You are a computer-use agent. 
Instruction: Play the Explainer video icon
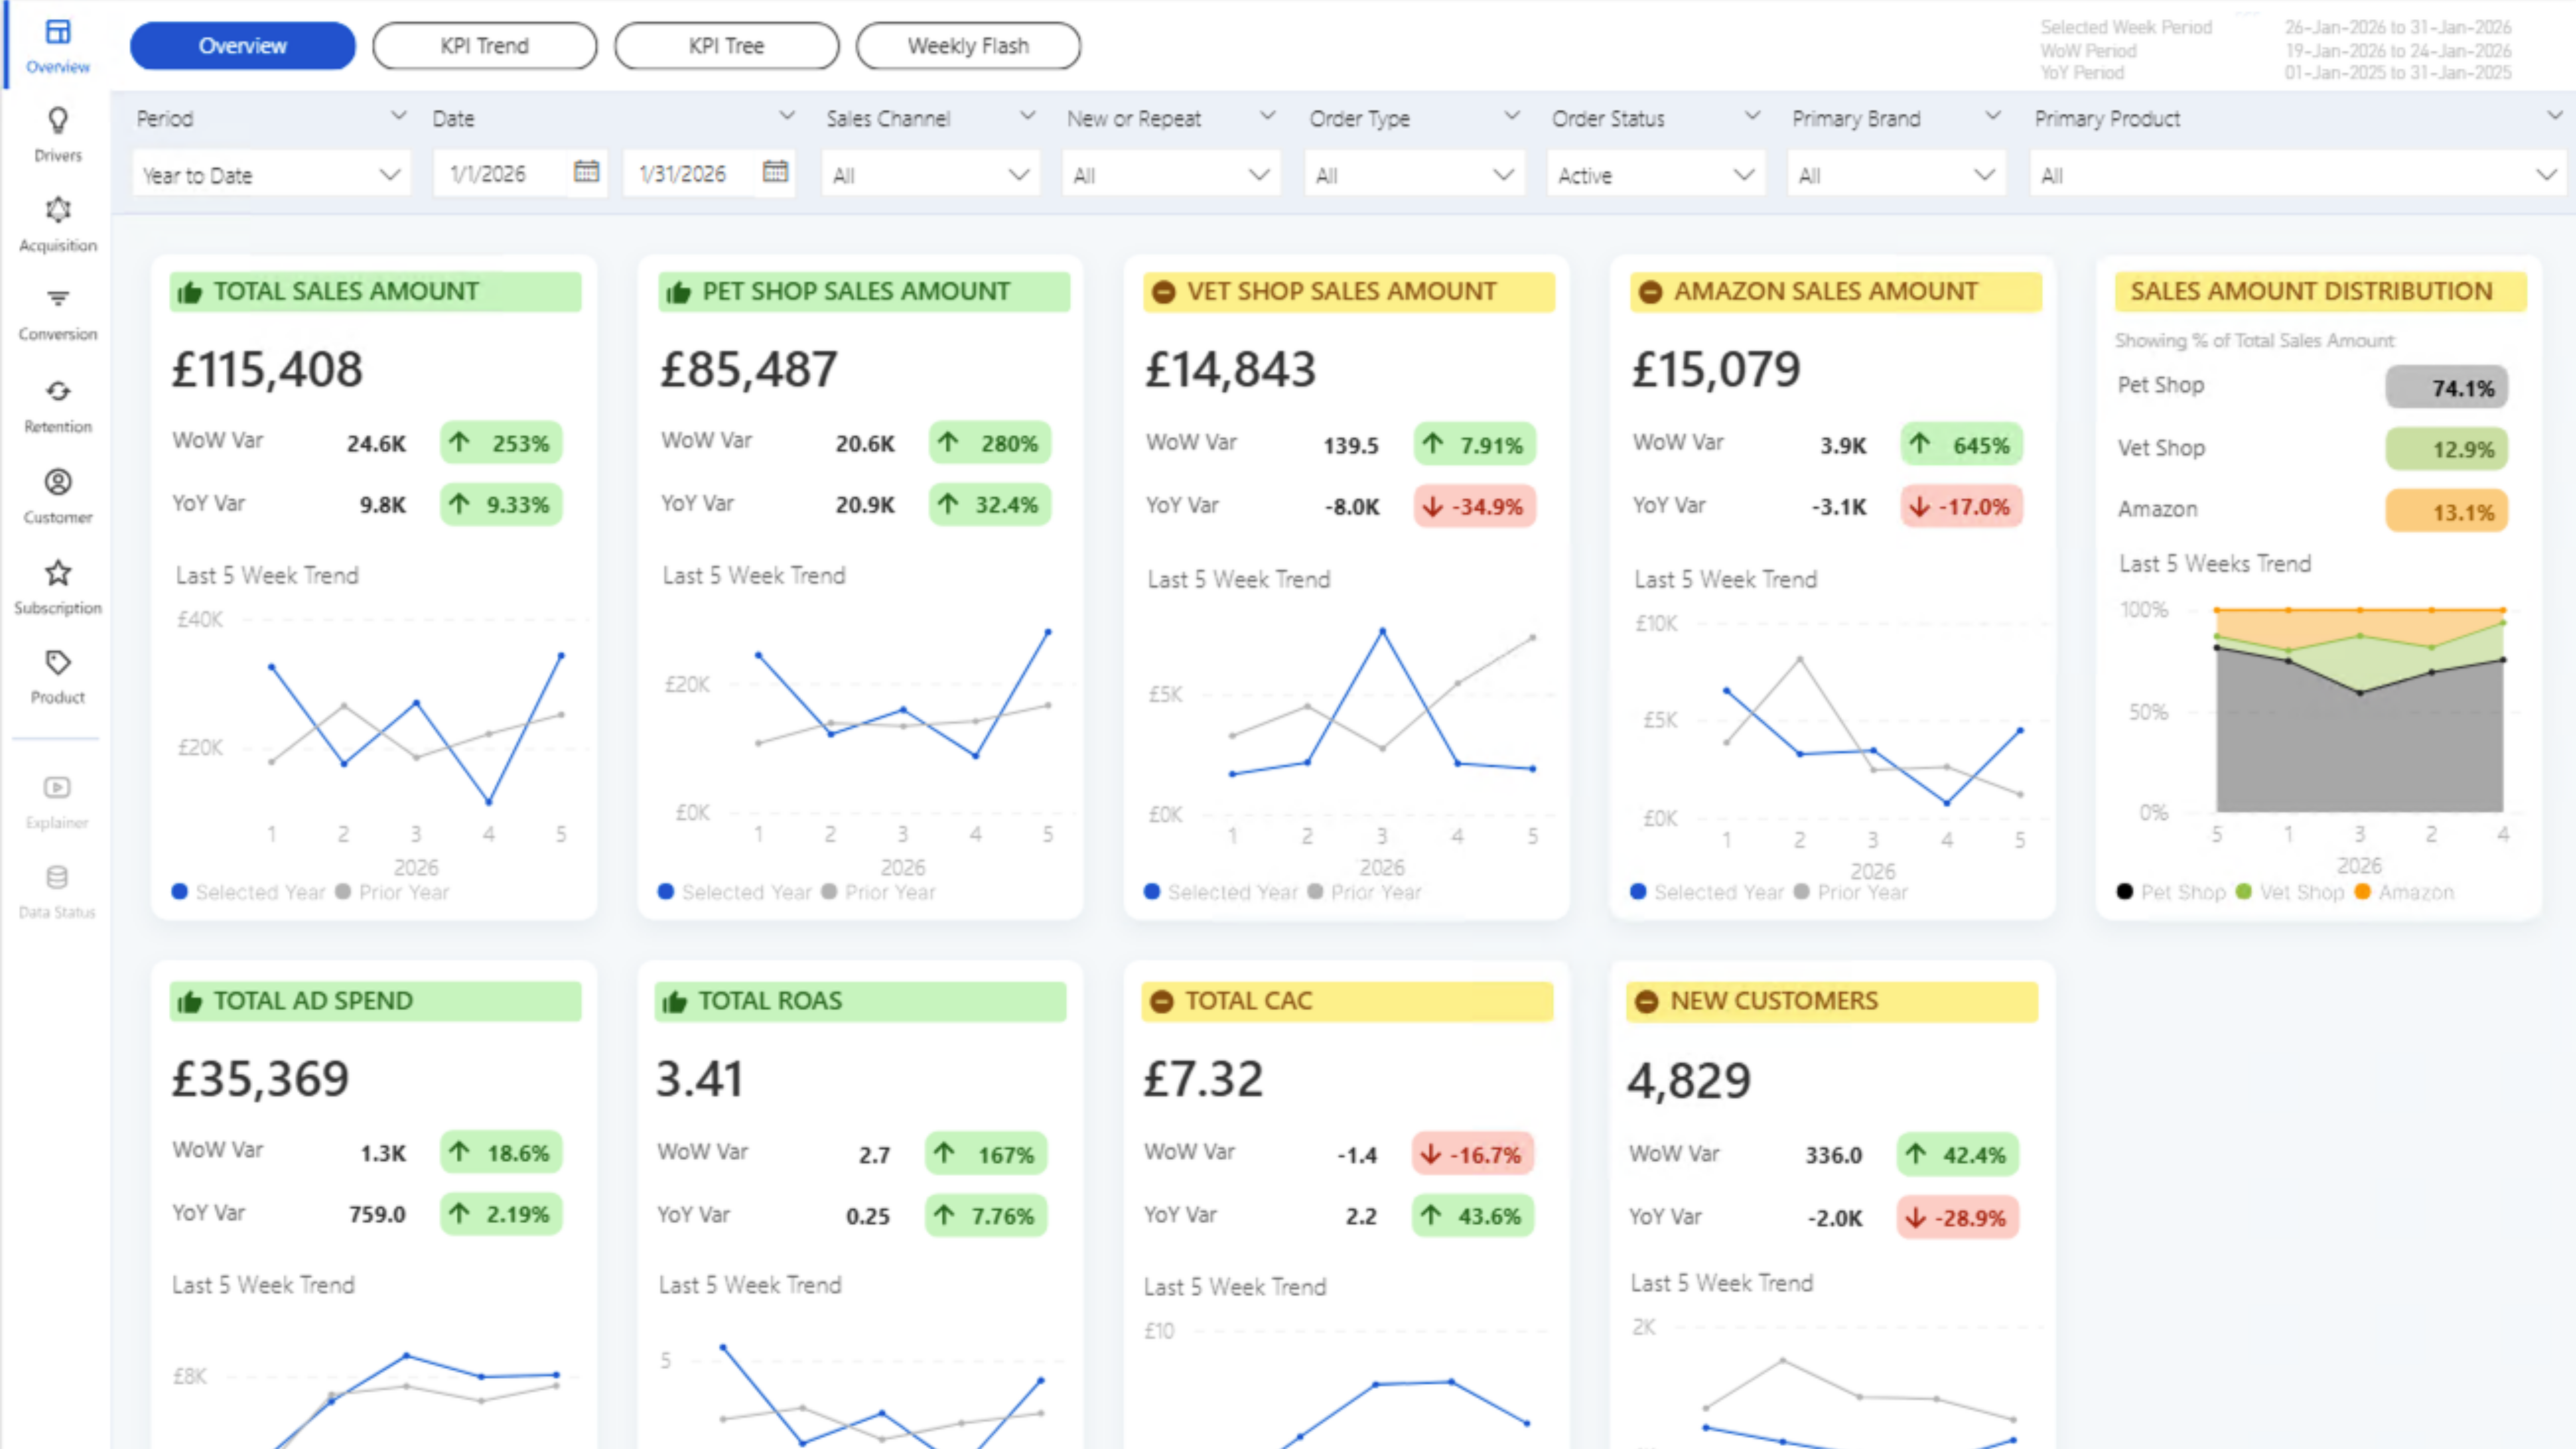coord(57,788)
